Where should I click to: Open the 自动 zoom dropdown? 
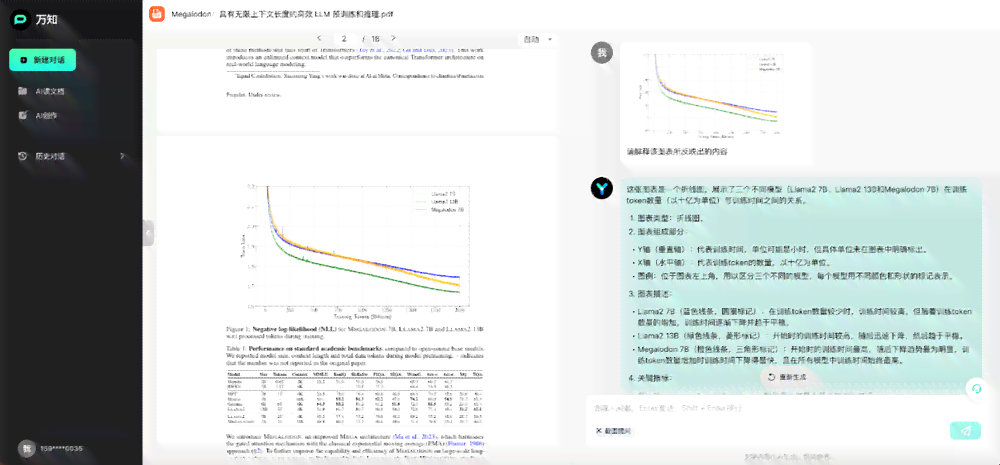[538, 40]
